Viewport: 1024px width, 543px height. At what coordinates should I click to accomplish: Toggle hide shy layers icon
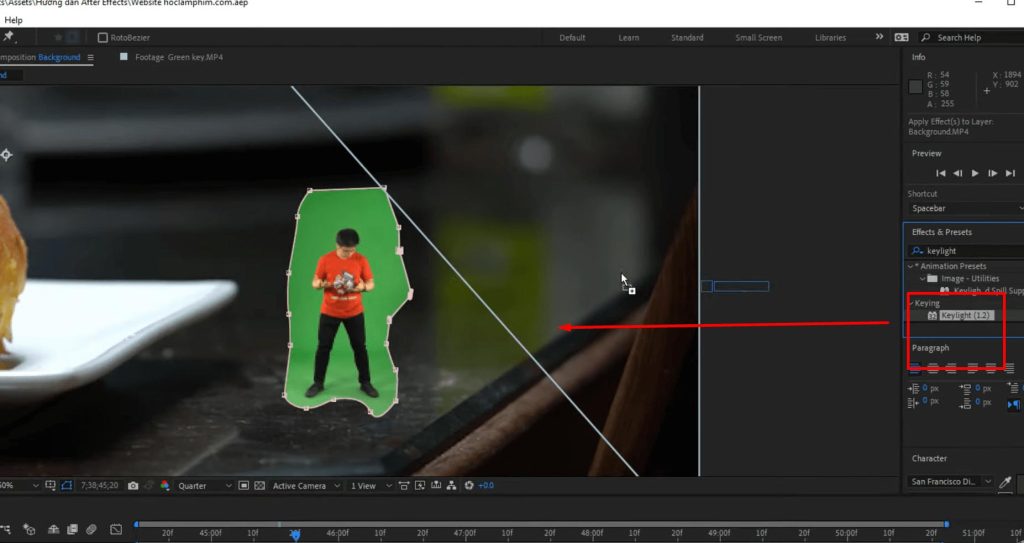[x=54, y=529]
